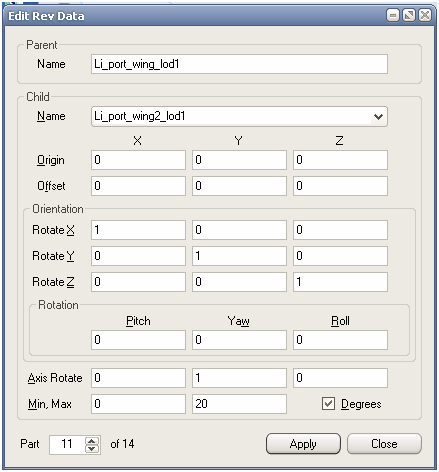Click the Close button

point(384,444)
